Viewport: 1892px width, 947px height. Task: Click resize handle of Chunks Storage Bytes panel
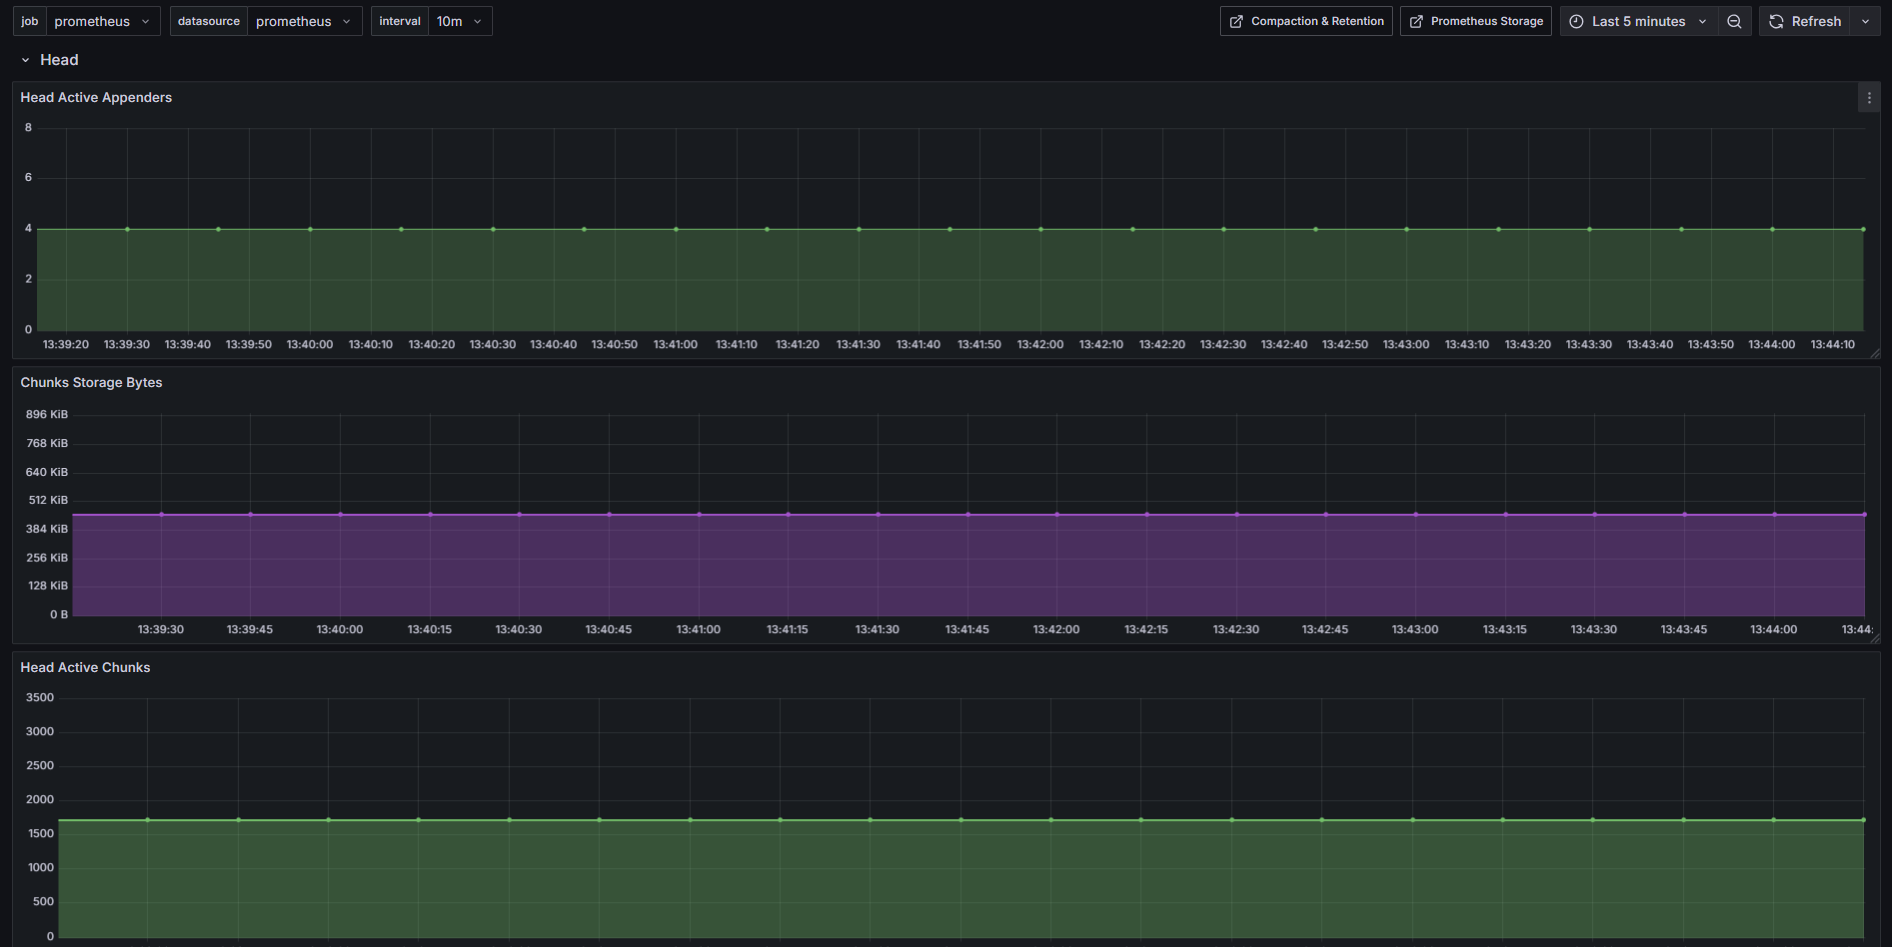click(x=1875, y=638)
